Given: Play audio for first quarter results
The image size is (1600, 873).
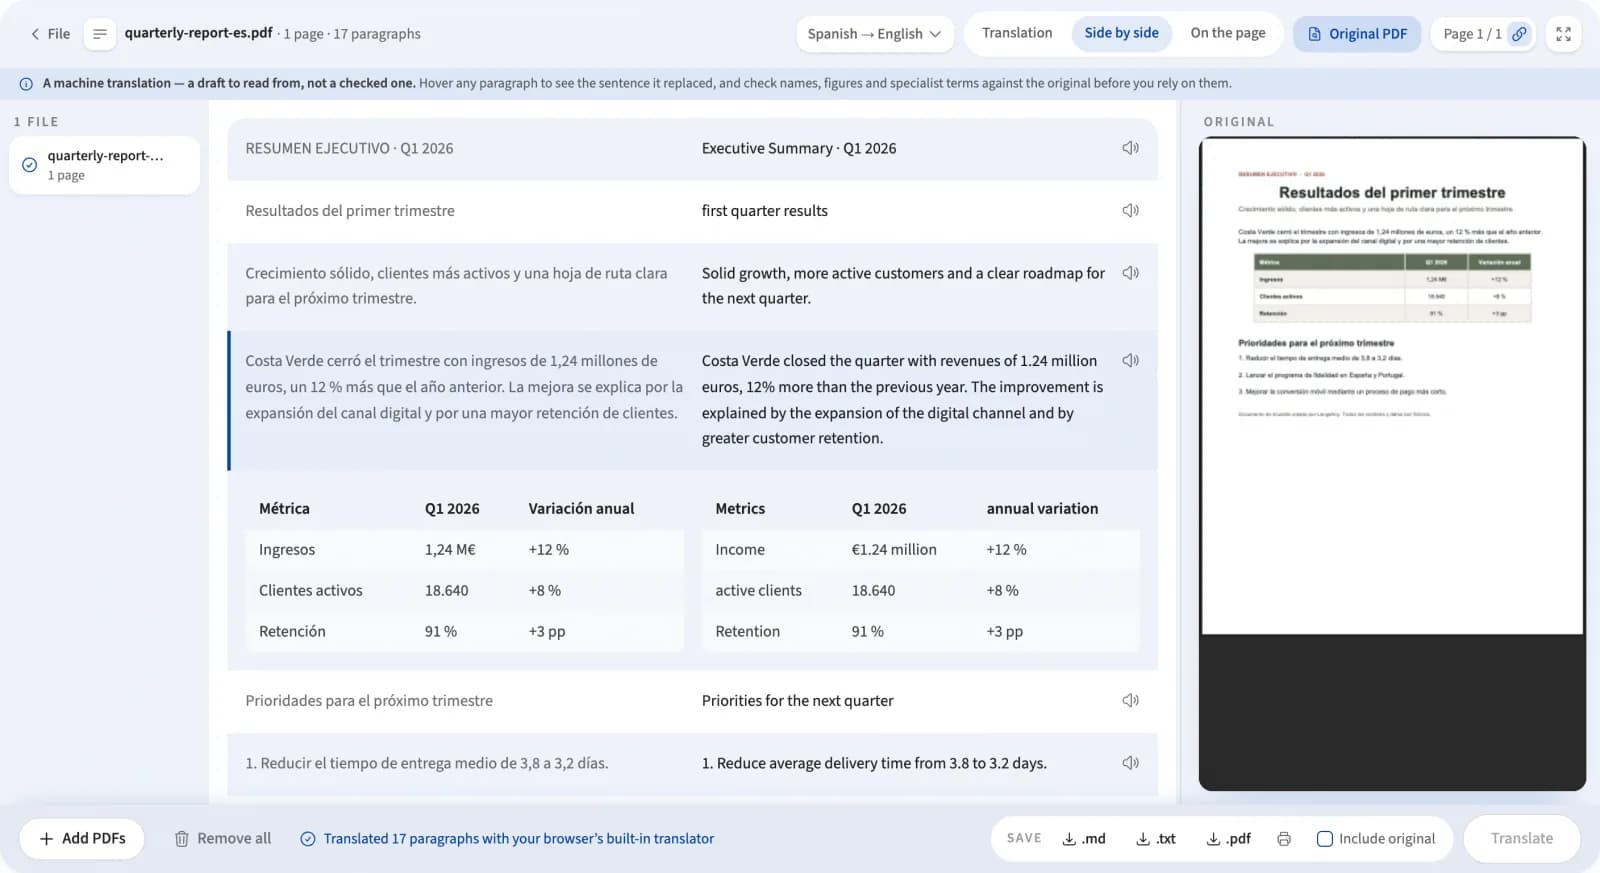Looking at the screenshot, I should pos(1130,211).
